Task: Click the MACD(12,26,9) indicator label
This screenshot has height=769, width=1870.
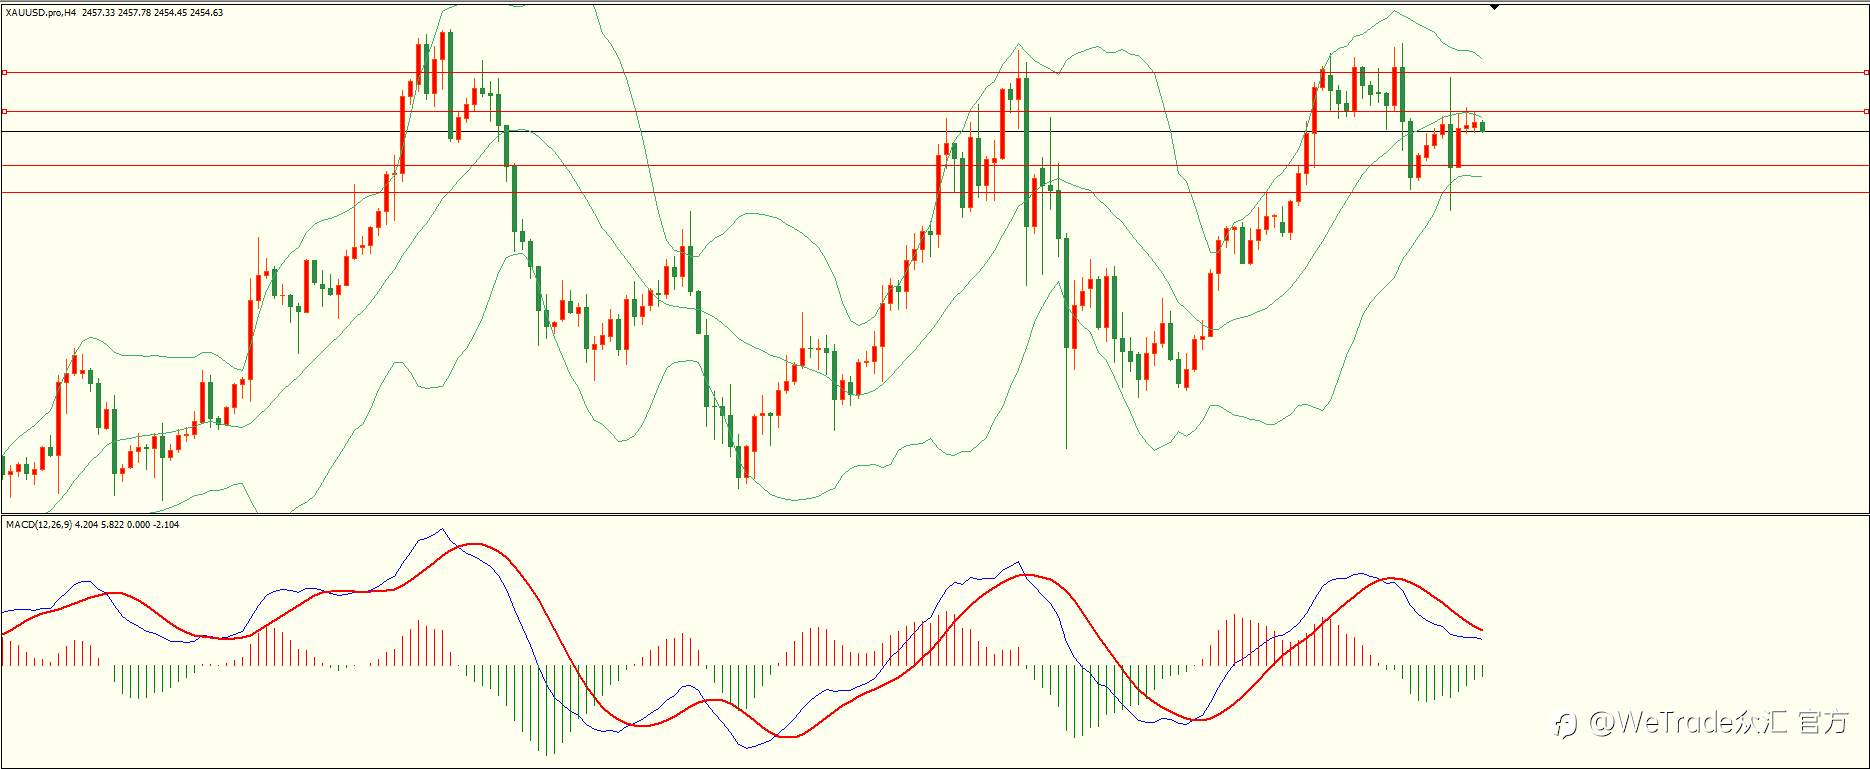Action: [x=39, y=525]
